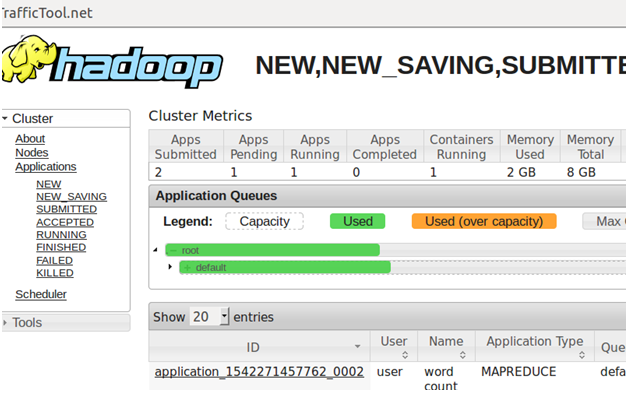Filter applications by SUBMITTED state
This screenshot has height=394, width=628.
click(x=66, y=209)
